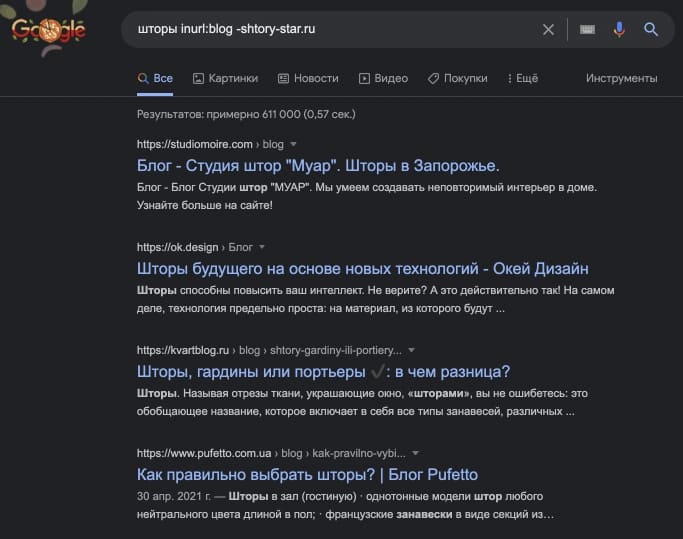Switch to the Картинки tab

click(225, 78)
